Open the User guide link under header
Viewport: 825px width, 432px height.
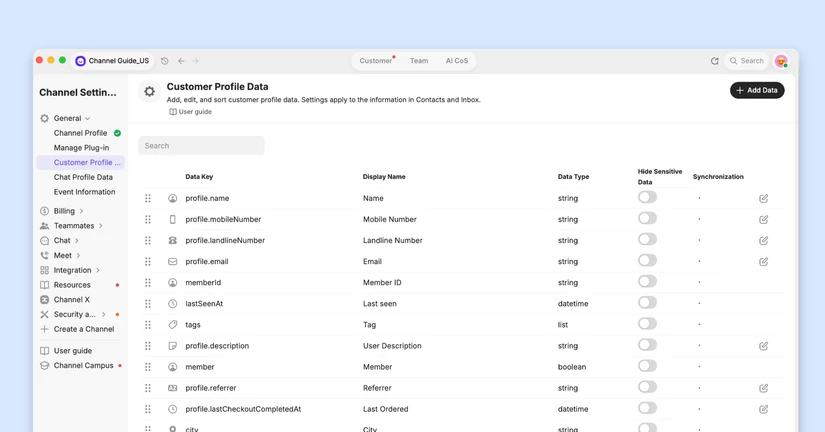(190, 112)
